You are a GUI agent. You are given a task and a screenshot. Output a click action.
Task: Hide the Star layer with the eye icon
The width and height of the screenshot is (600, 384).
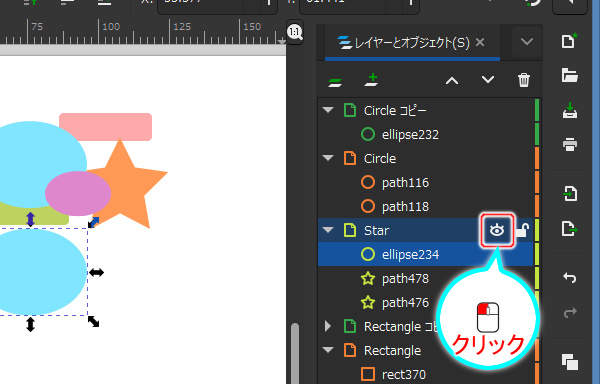point(497,230)
